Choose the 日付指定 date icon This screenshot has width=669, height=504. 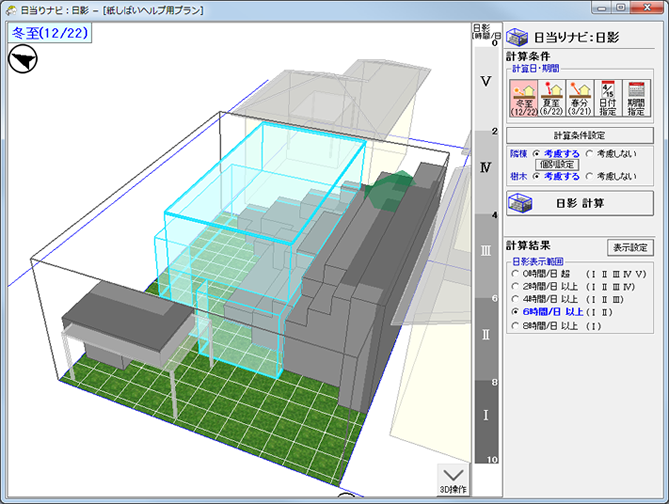[608, 98]
